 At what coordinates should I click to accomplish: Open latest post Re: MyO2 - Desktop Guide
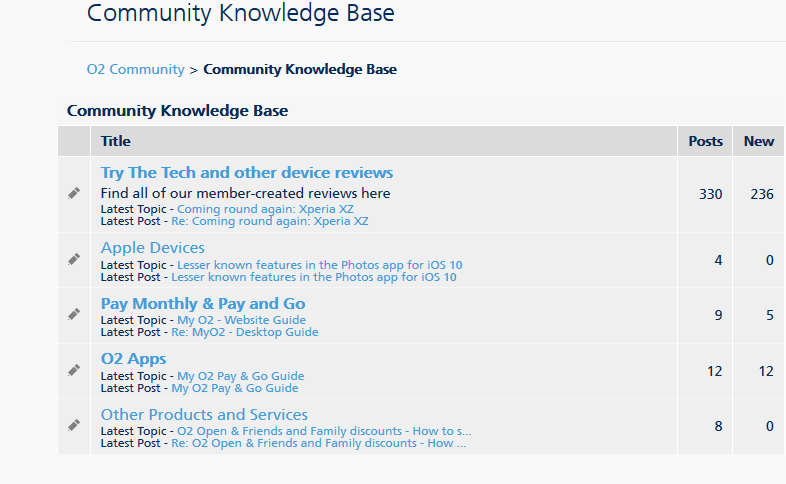[244, 332]
